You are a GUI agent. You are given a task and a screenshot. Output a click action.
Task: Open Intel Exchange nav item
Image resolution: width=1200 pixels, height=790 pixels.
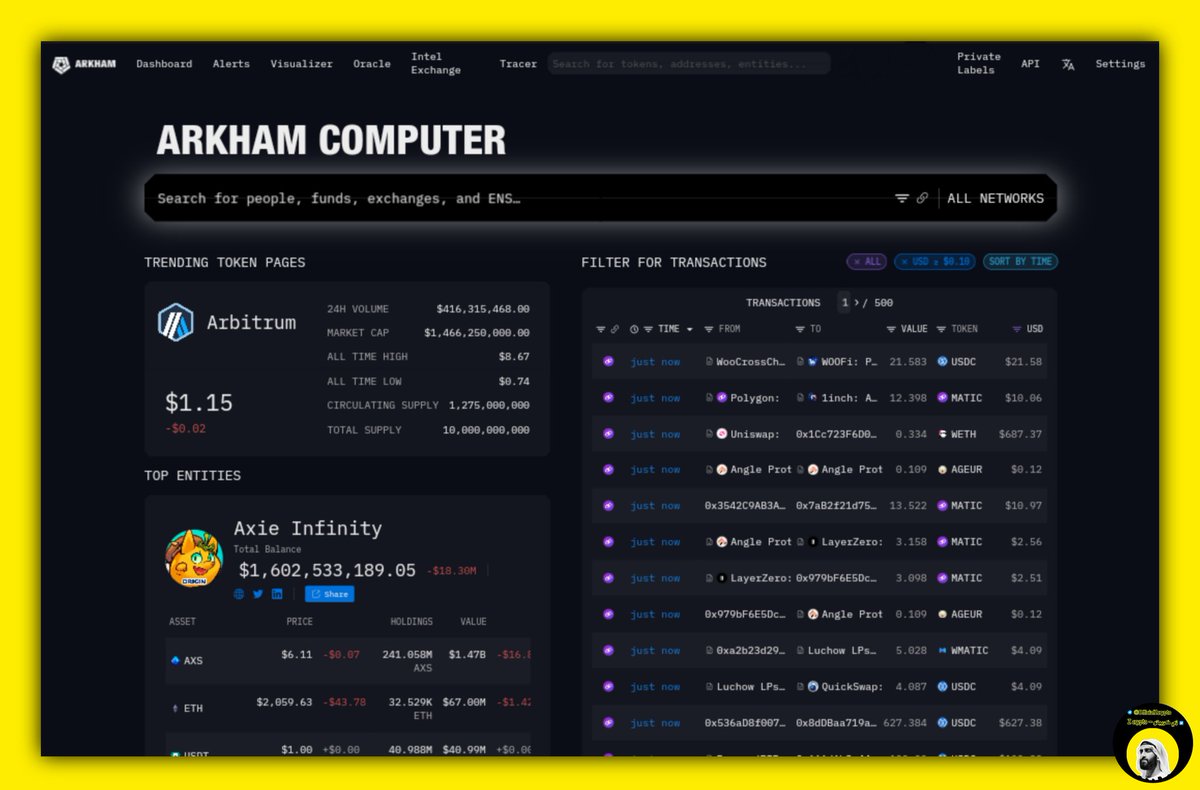click(x=436, y=64)
